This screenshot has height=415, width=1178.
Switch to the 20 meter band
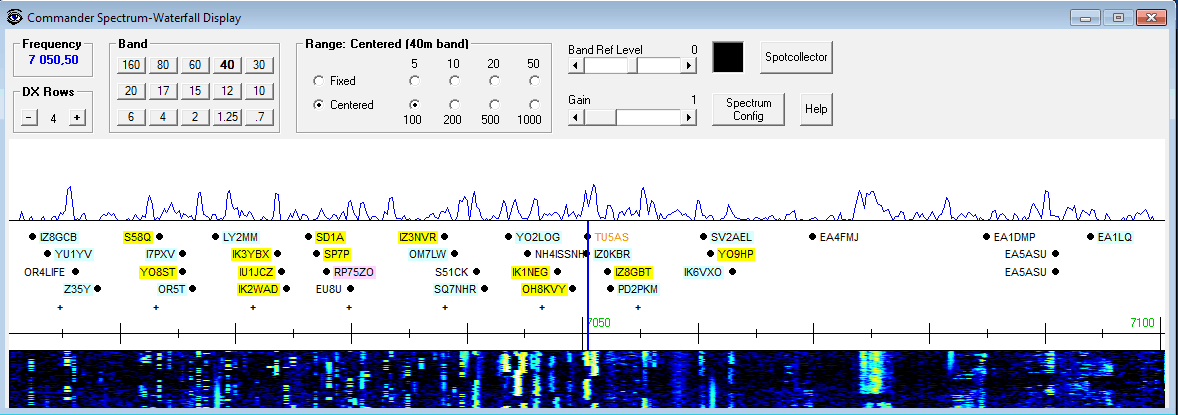coord(130,91)
